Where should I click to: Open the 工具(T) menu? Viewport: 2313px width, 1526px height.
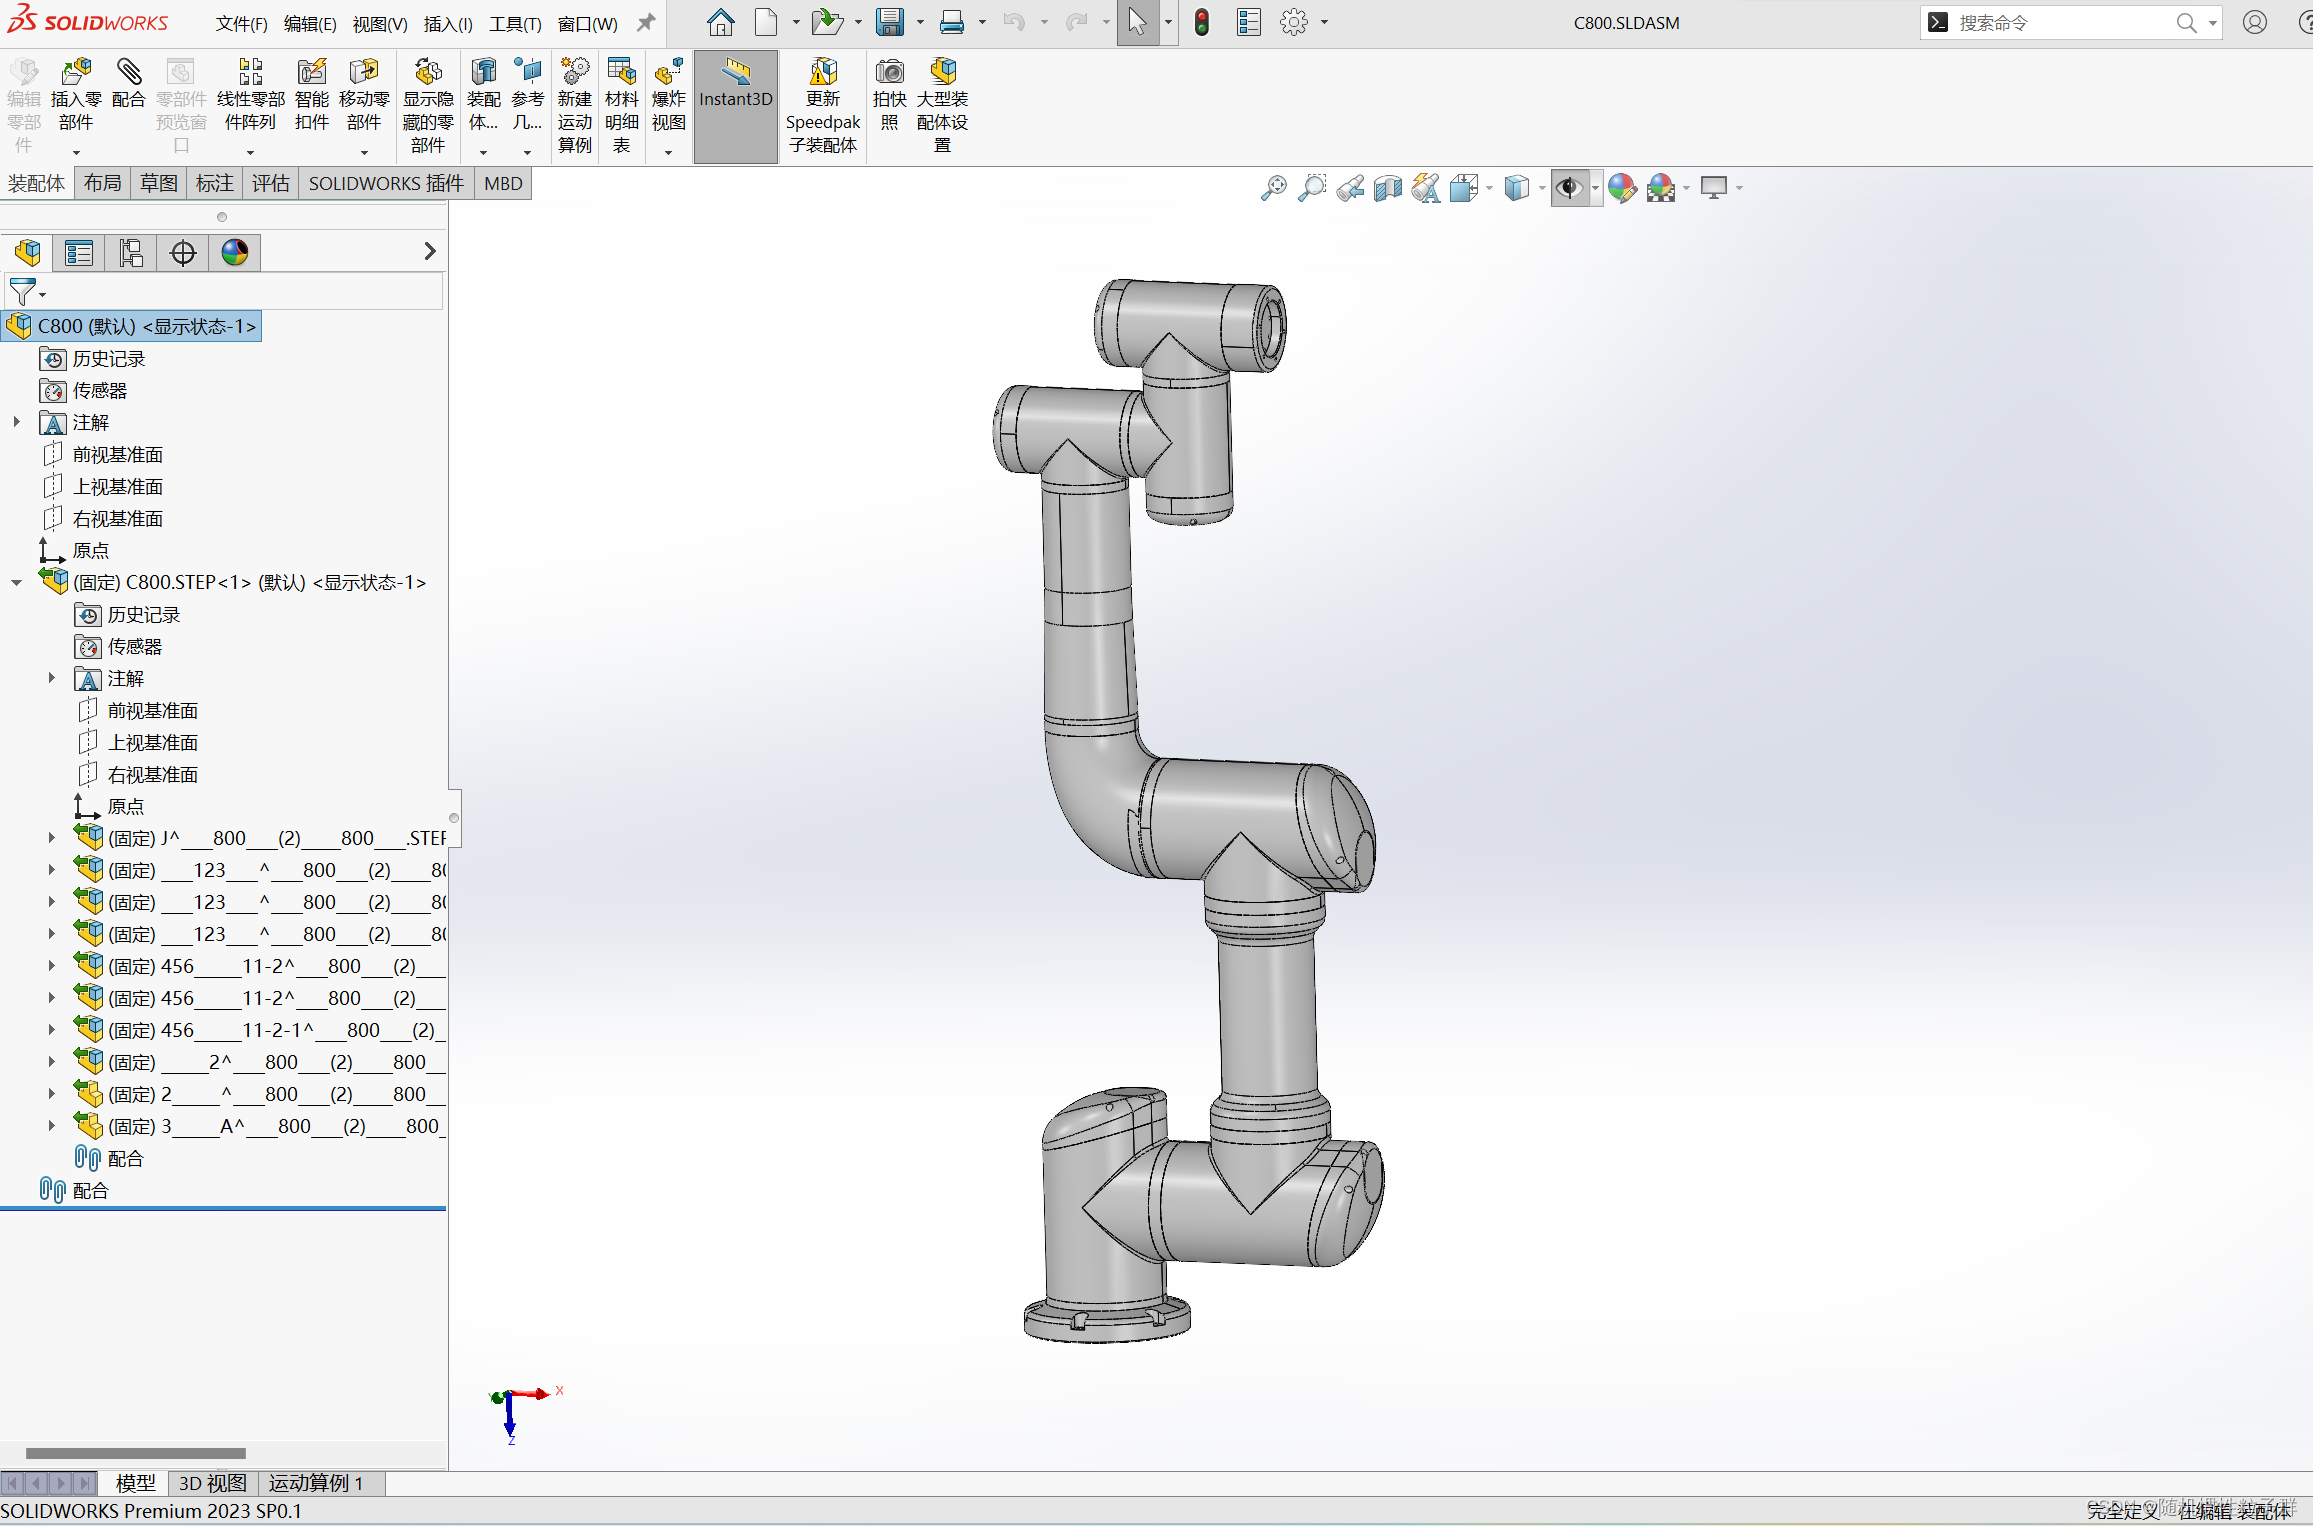pos(514,24)
